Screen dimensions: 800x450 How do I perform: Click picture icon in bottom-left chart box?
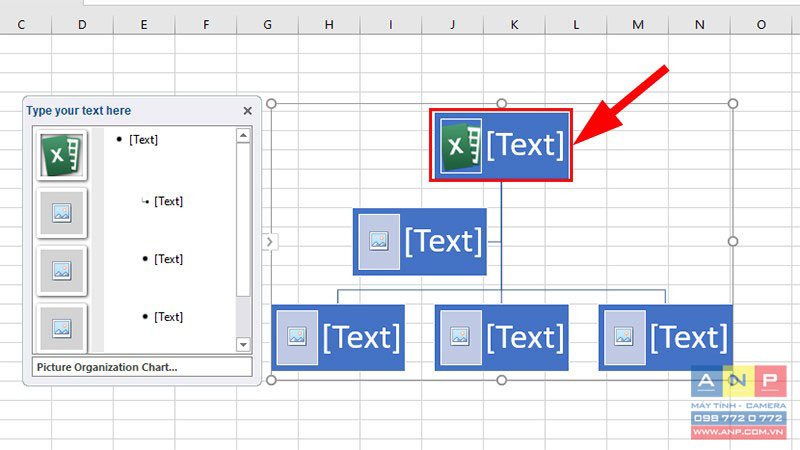pyautogui.click(x=297, y=337)
